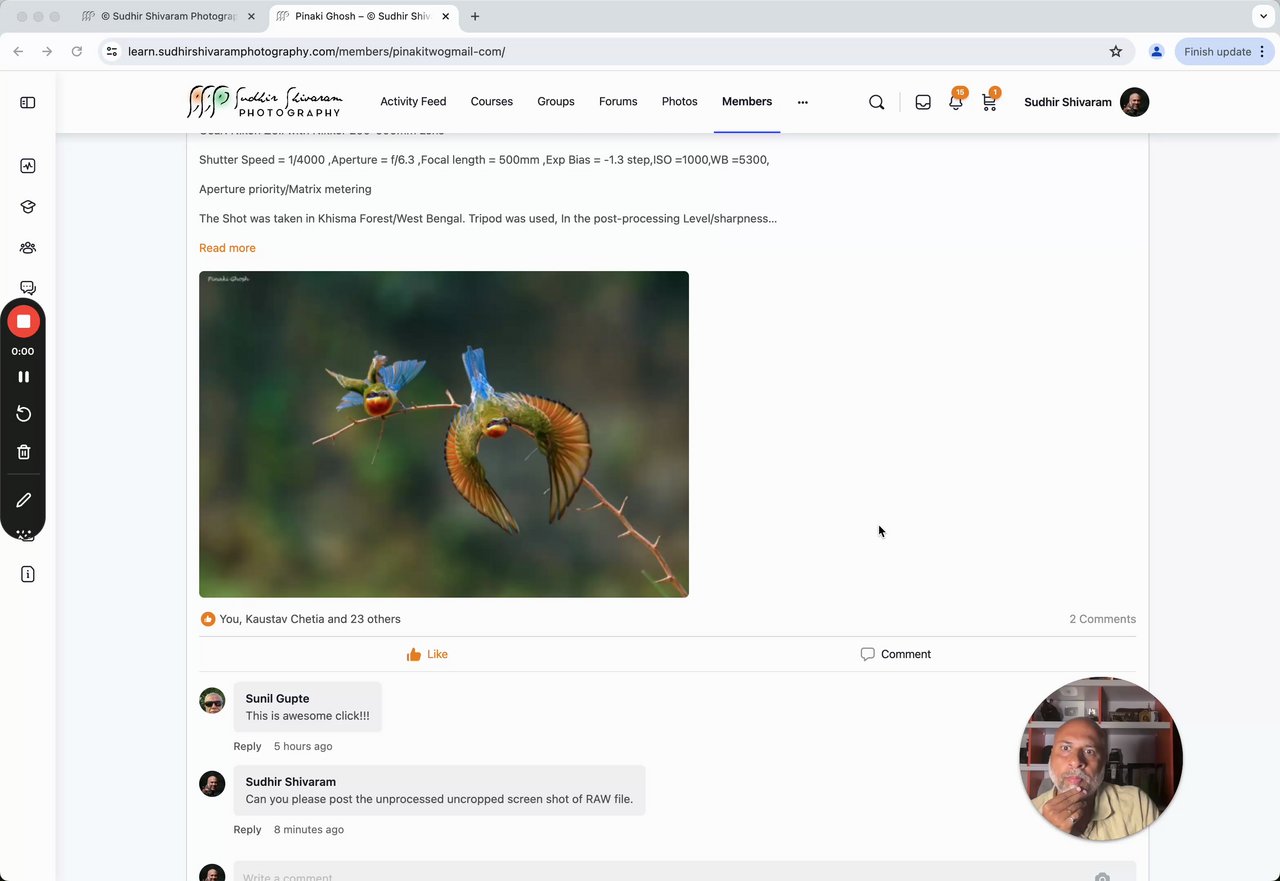
Task: Open Sunil Gupte's profile name
Action: pyautogui.click(x=277, y=698)
